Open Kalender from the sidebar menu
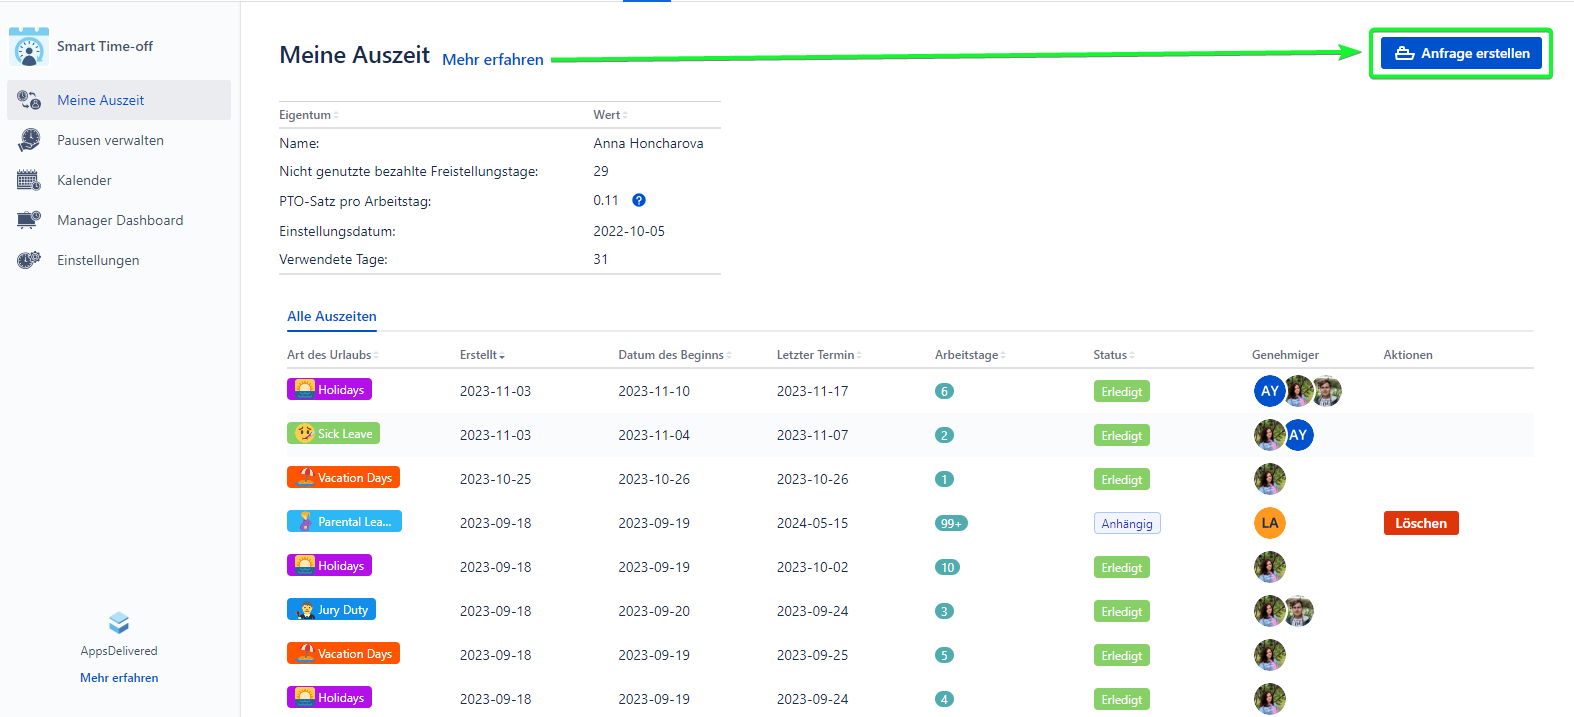The image size is (1574, 717). [84, 180]
